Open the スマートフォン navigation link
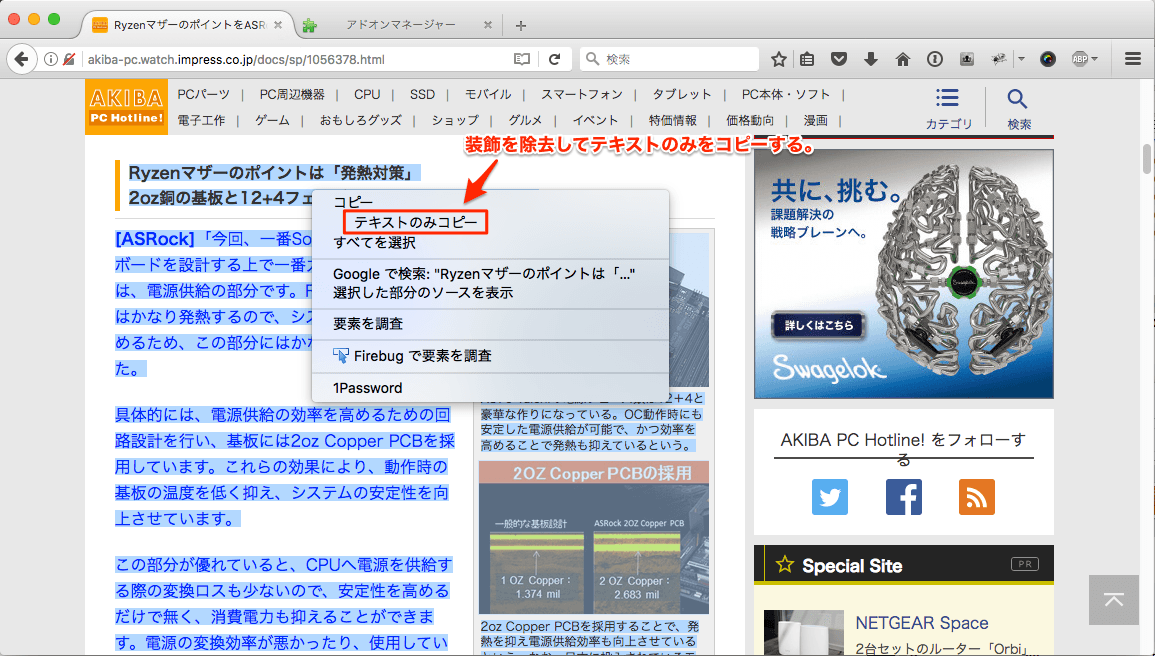The height and width of the screenshot is (656, 1155). pyautogui.click(x=582, y=94)
